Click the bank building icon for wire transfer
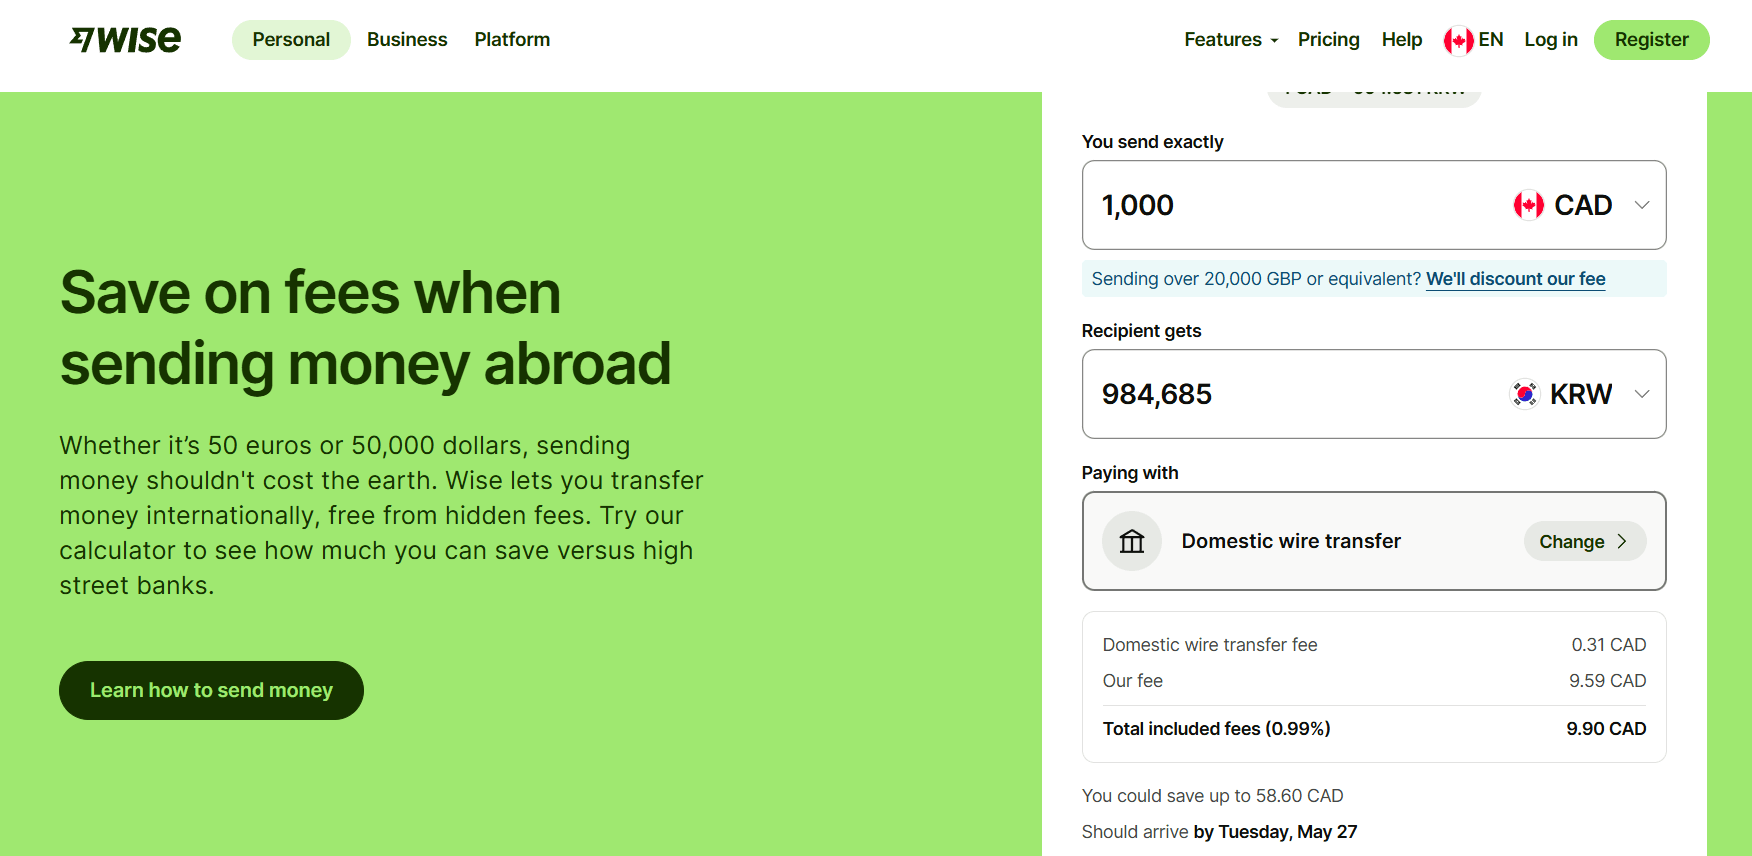This screenshot has height=856, width=1752. point(1132,541)
